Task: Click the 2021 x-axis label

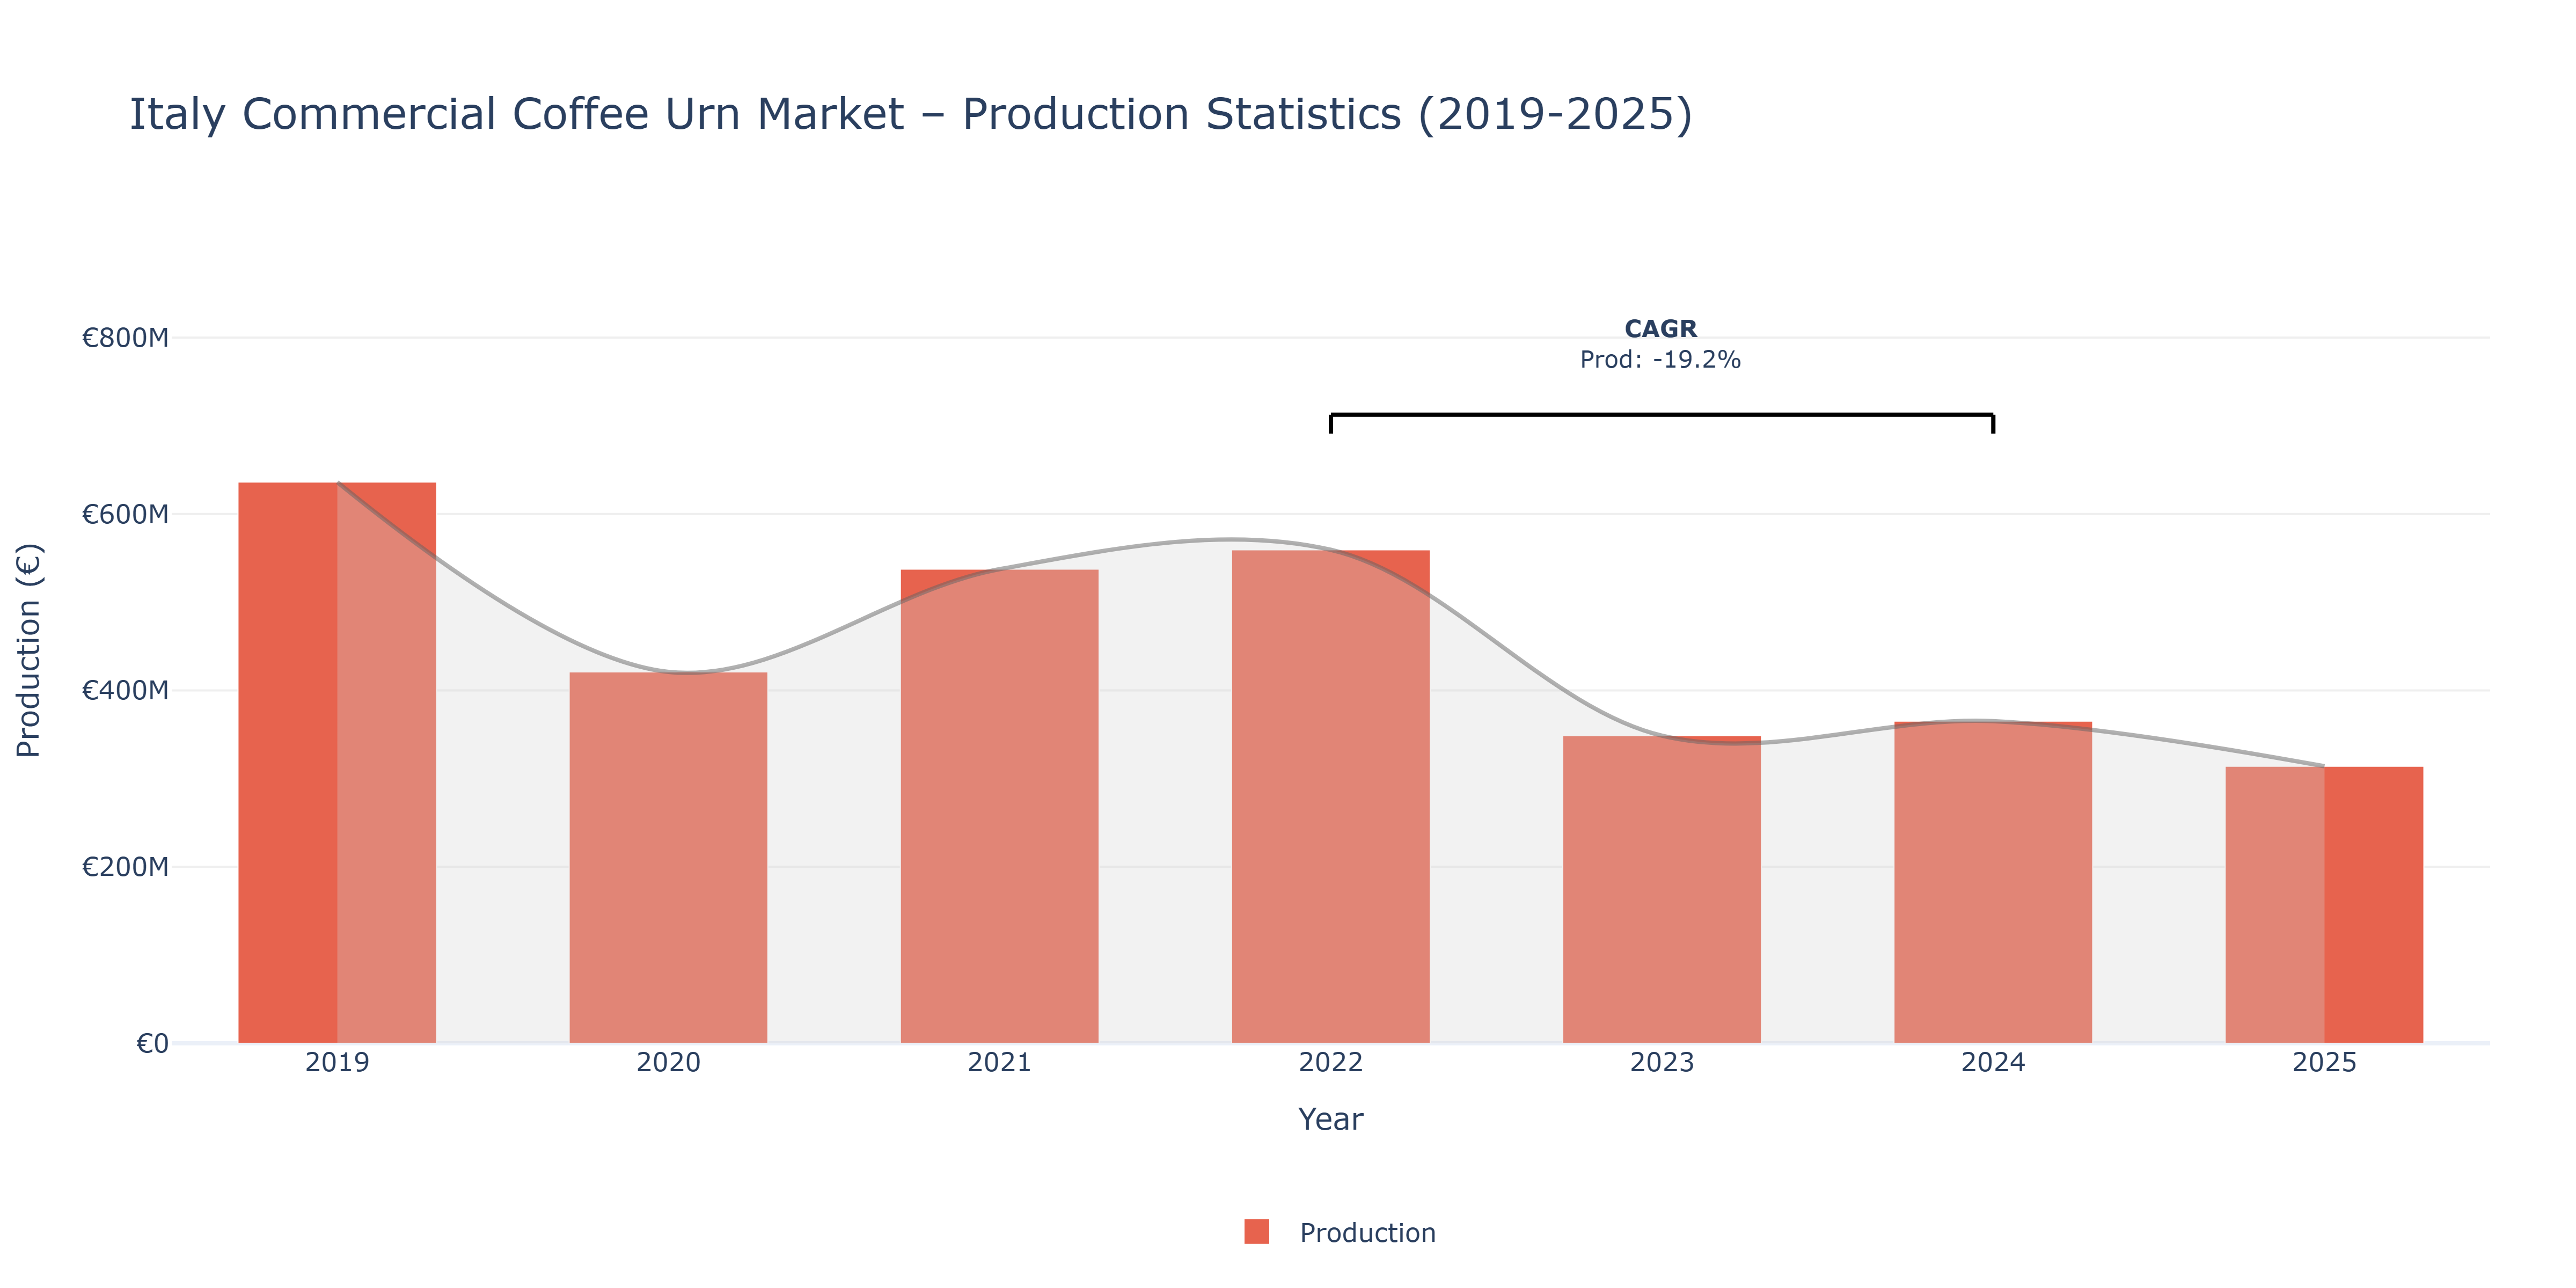Action: [x=999, y=1063]
